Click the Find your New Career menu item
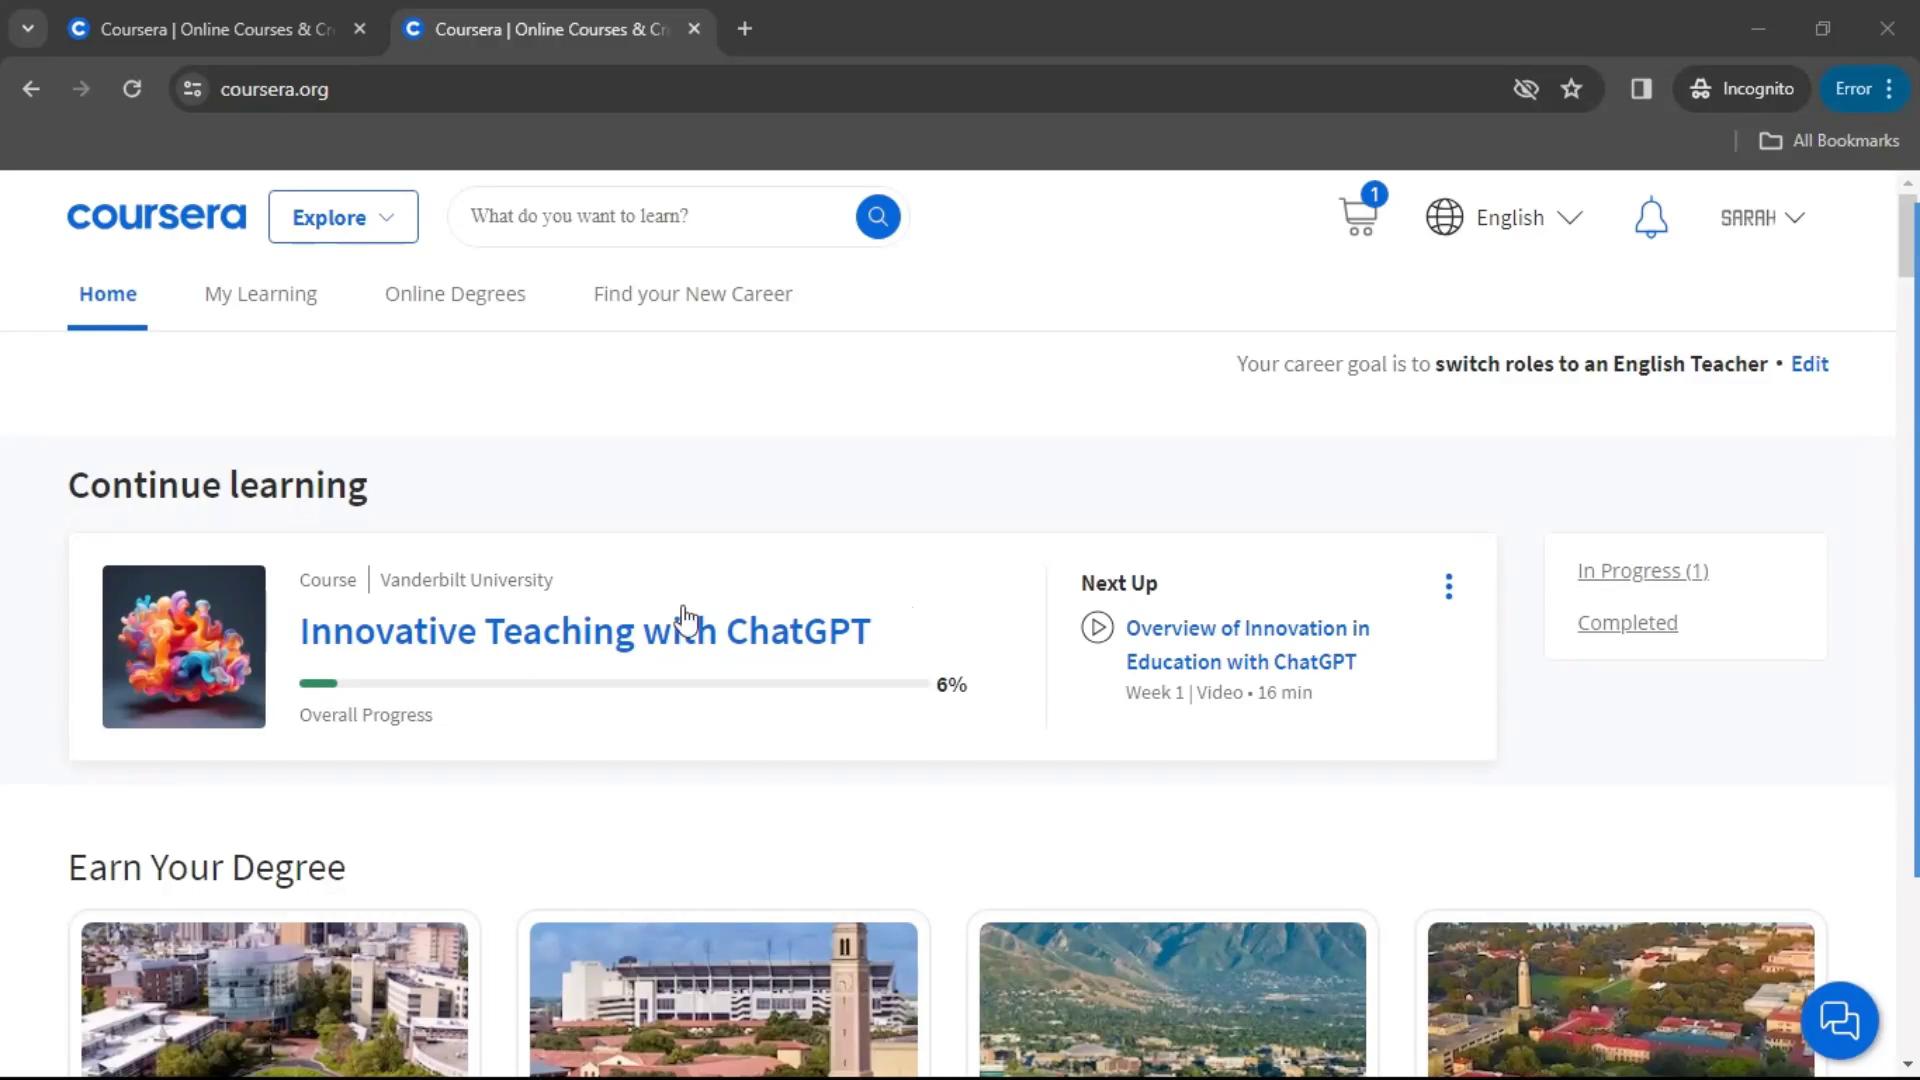Viewport: 1920px width, 1080px height. 692,293
